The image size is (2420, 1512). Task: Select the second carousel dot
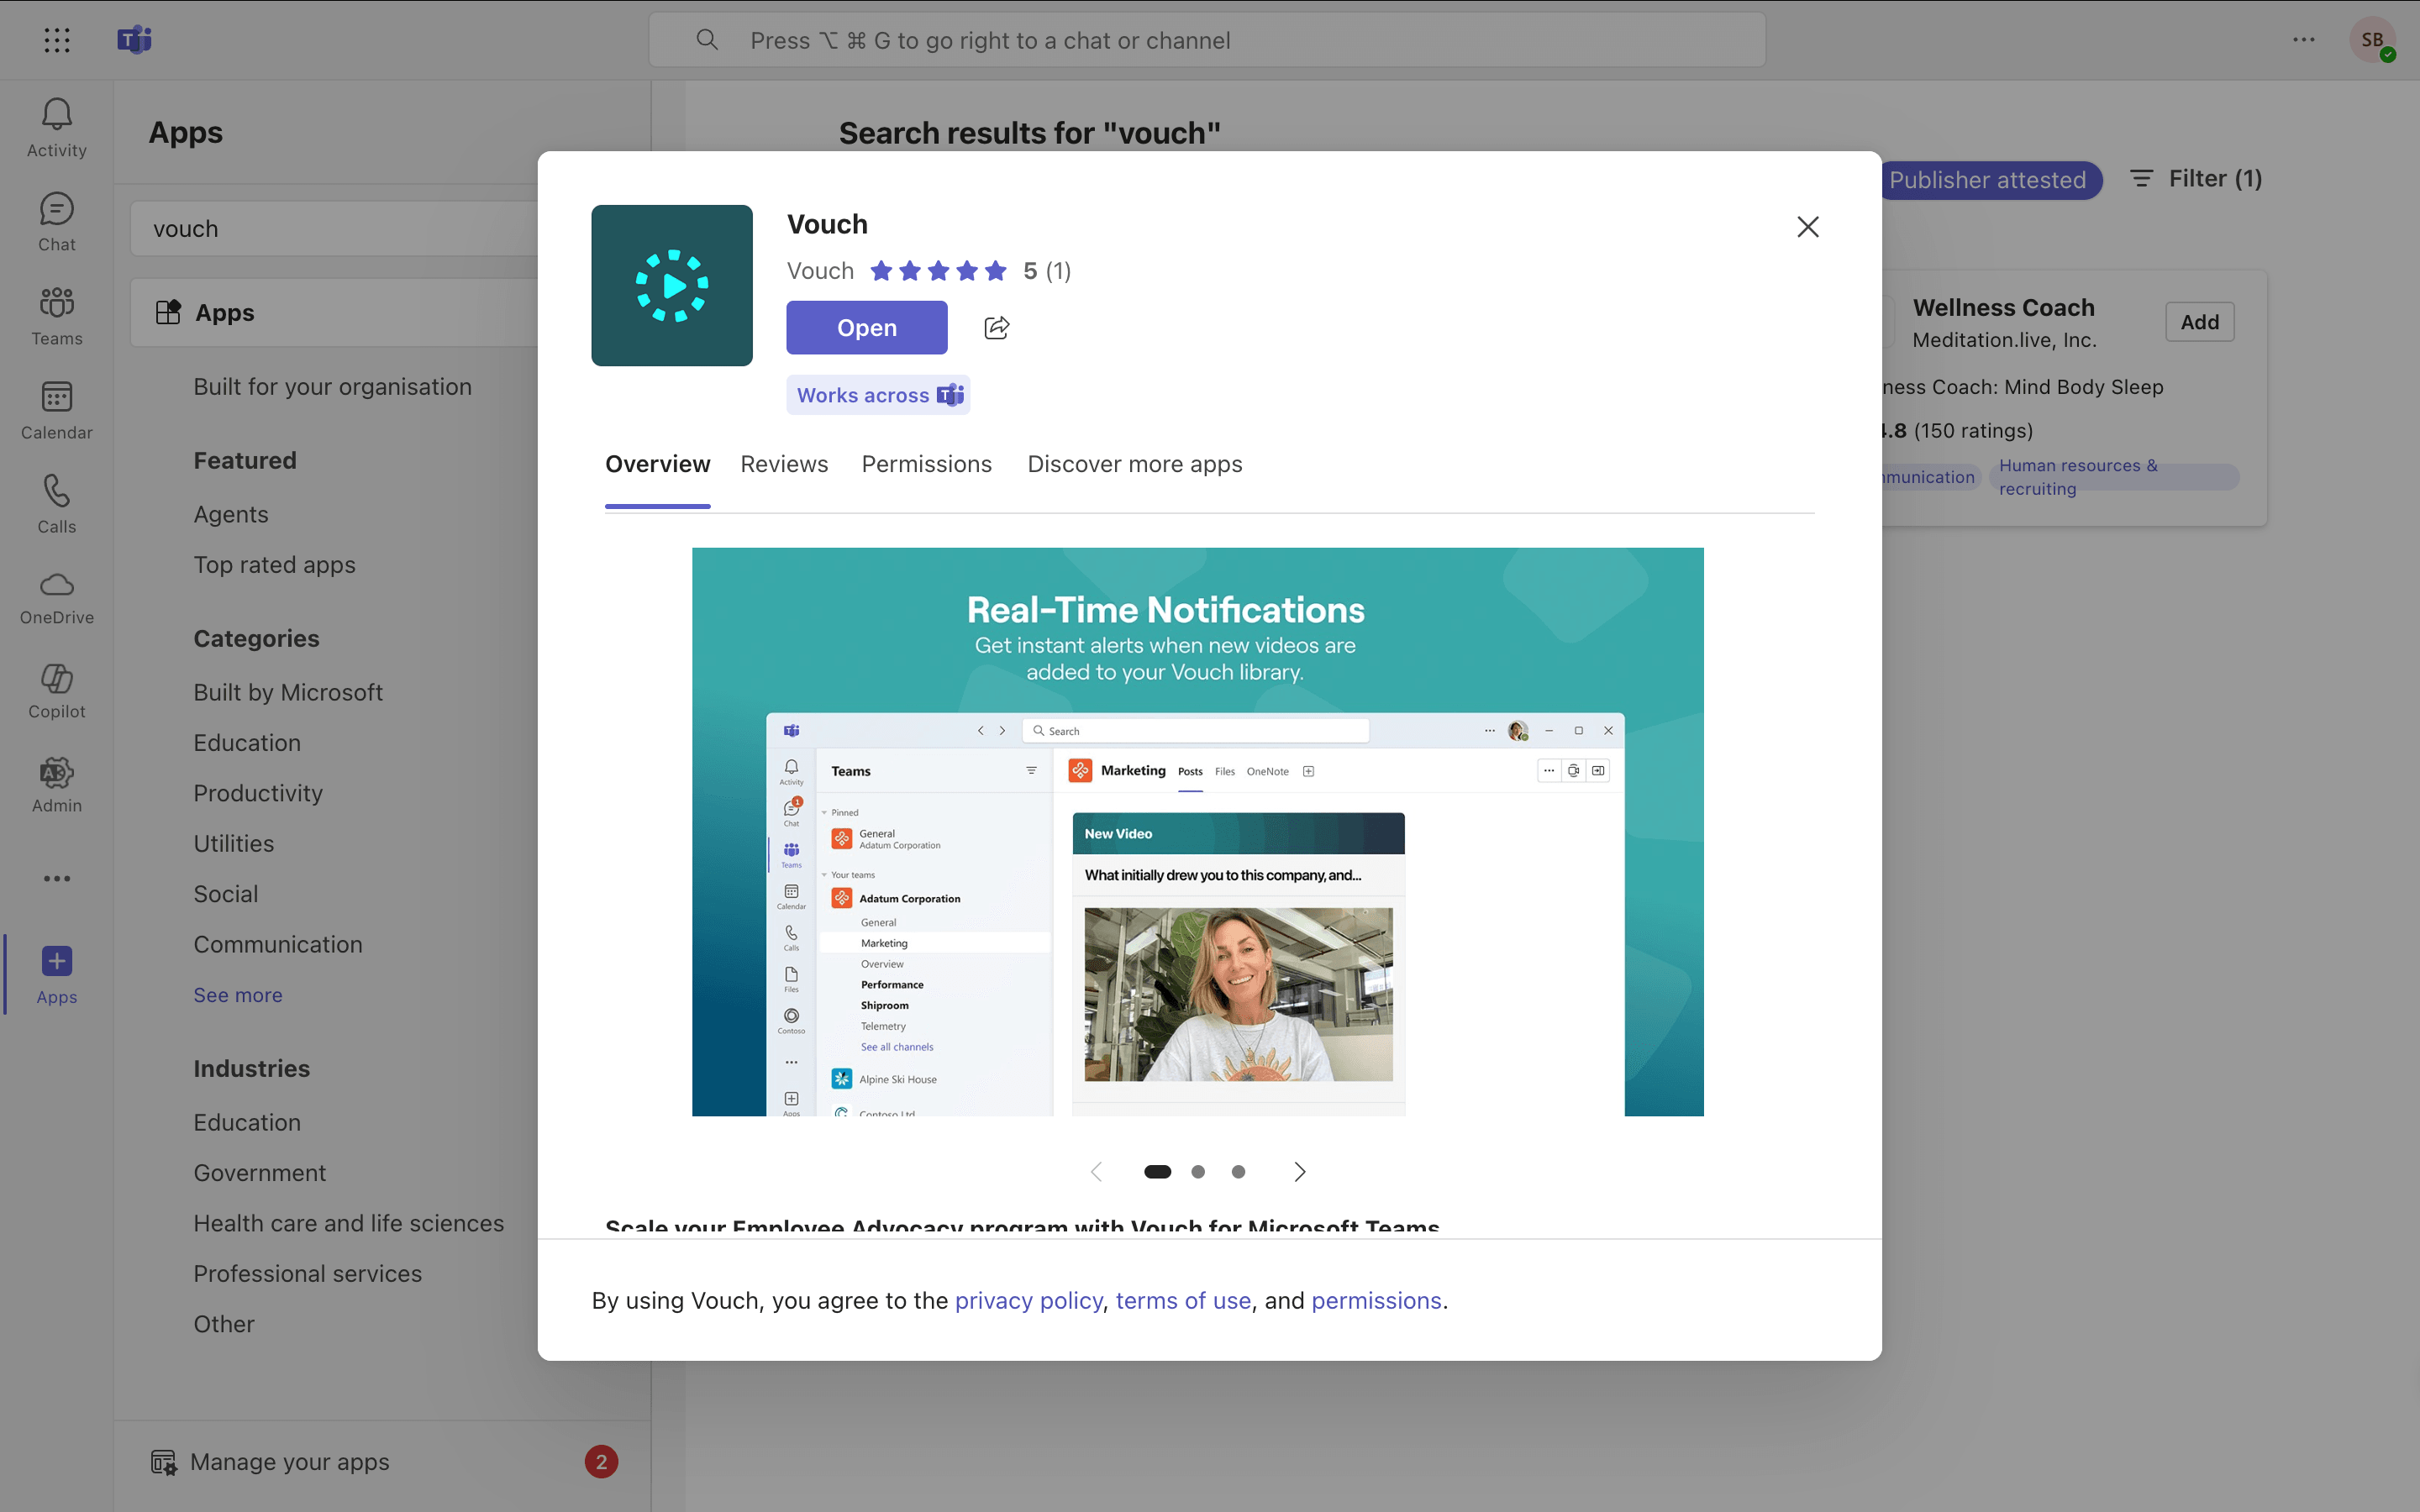coord(1198,1172)
